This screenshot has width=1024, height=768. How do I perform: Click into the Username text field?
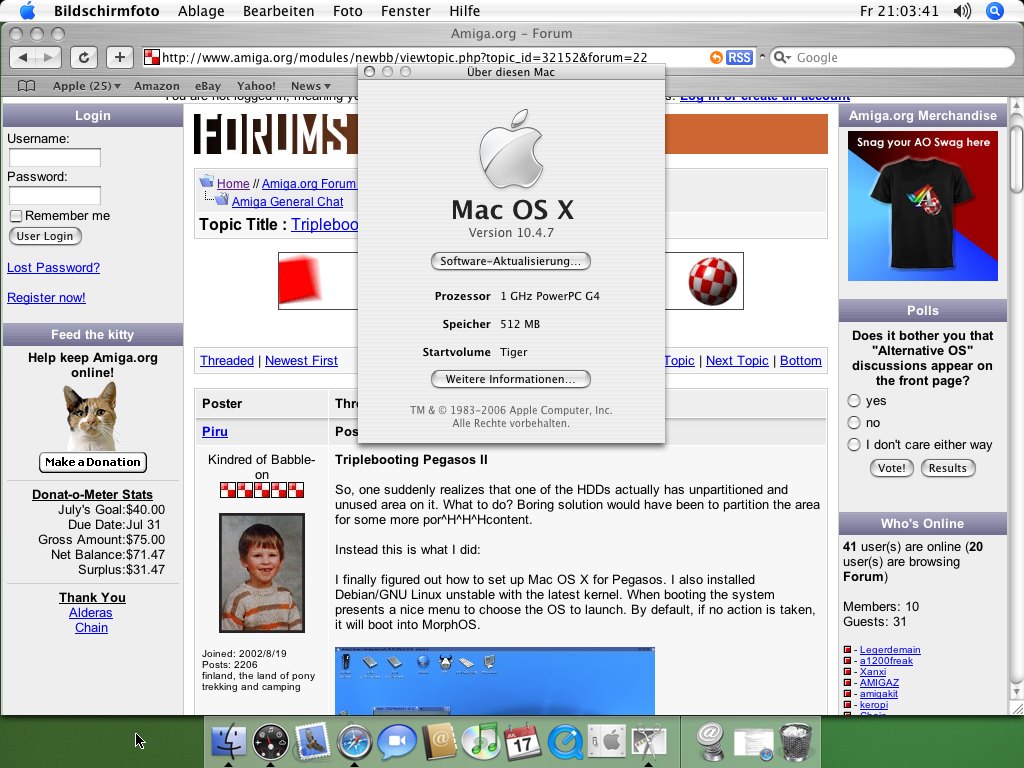click(x=55, y=158)
